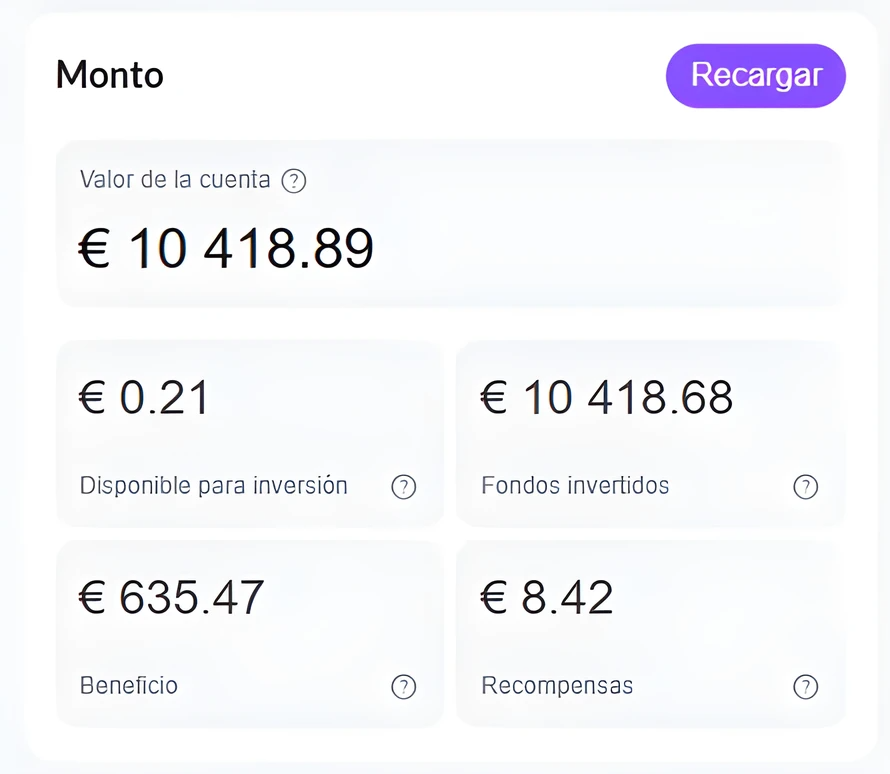Select the 8.42 rewards amount
Viewport: 890px width, 774px height.
click(567, 598)
